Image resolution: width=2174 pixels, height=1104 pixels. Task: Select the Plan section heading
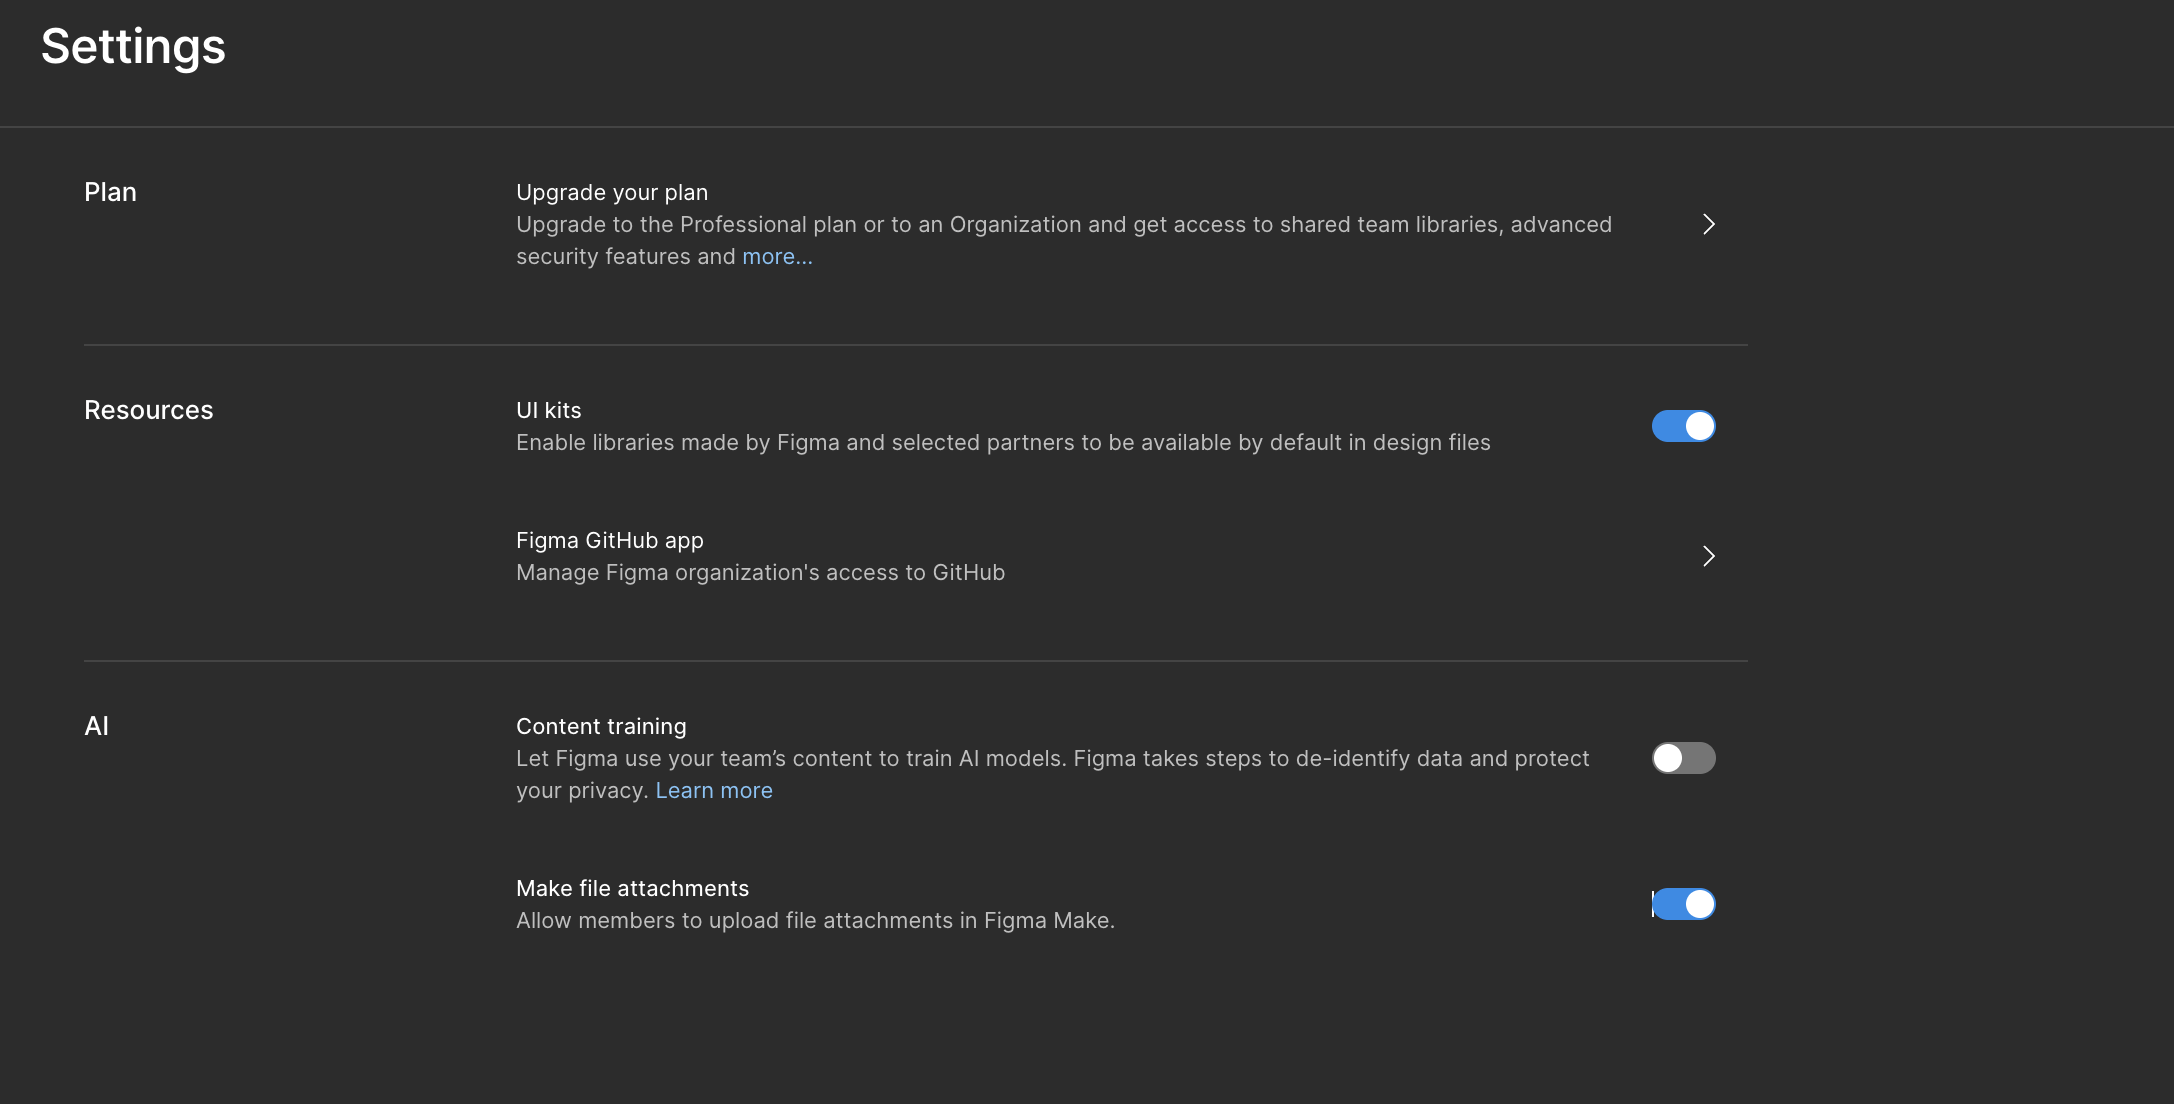click(110, 192)
